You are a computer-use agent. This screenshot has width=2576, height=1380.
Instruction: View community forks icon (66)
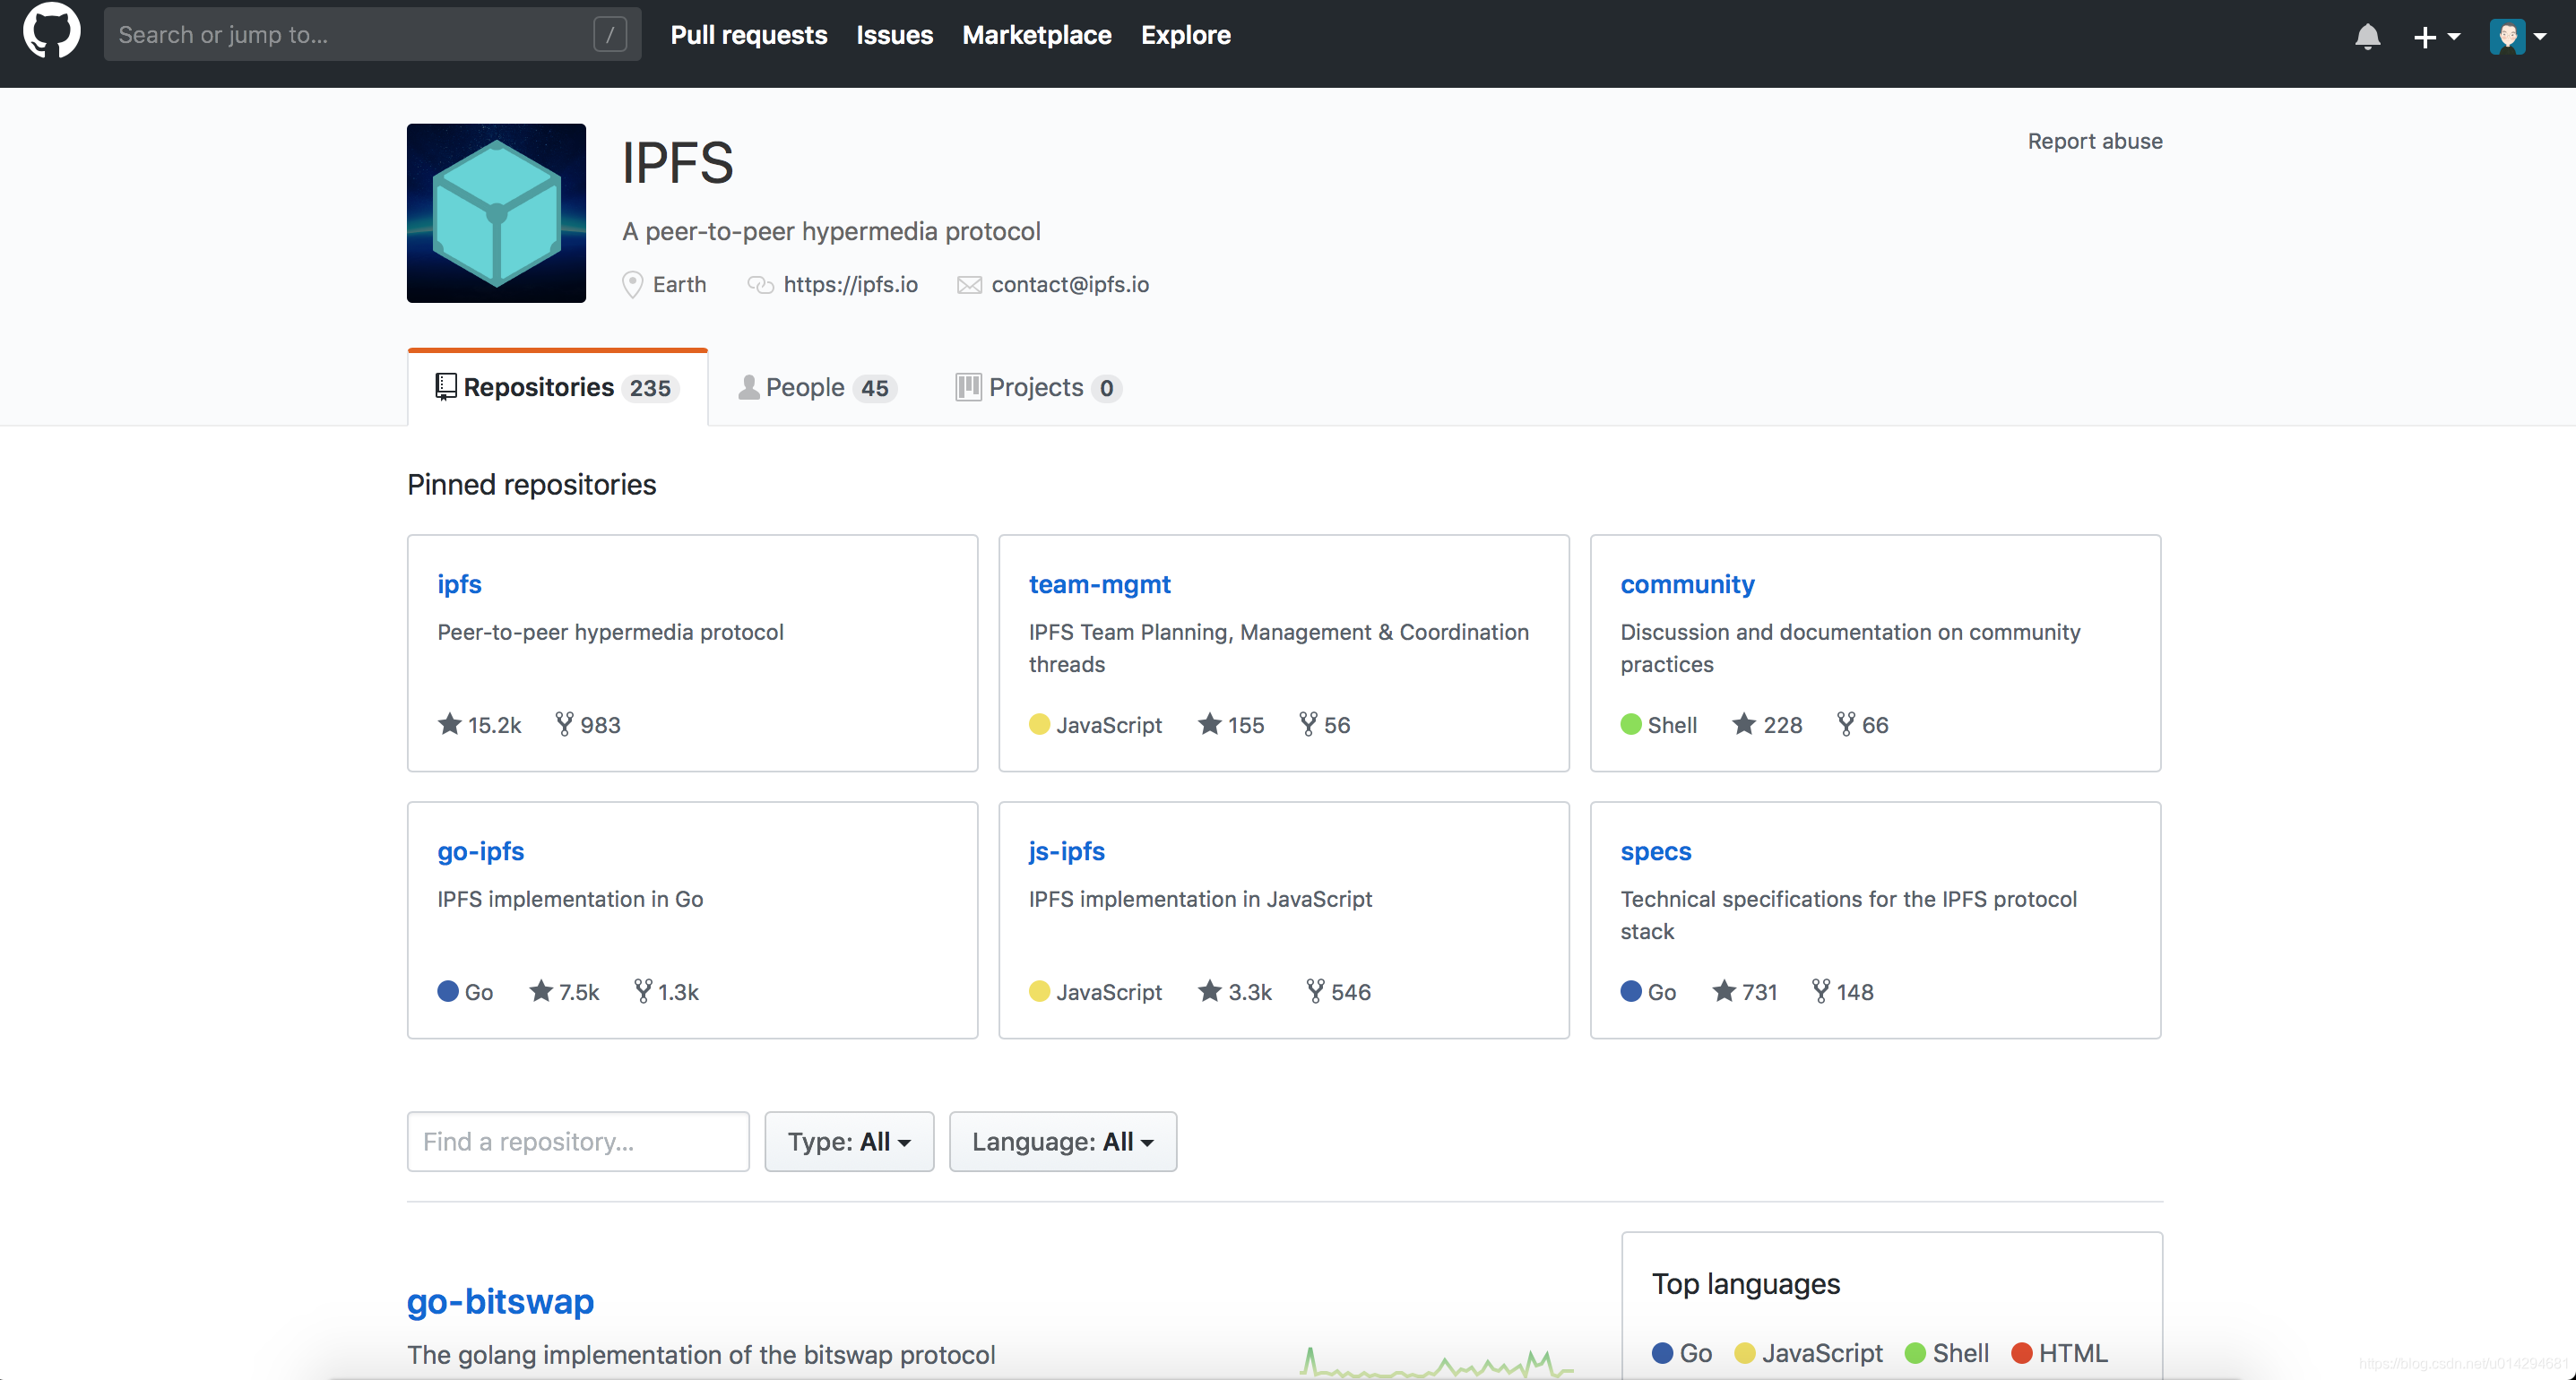pyautogui.click(x=1845, y=723)
